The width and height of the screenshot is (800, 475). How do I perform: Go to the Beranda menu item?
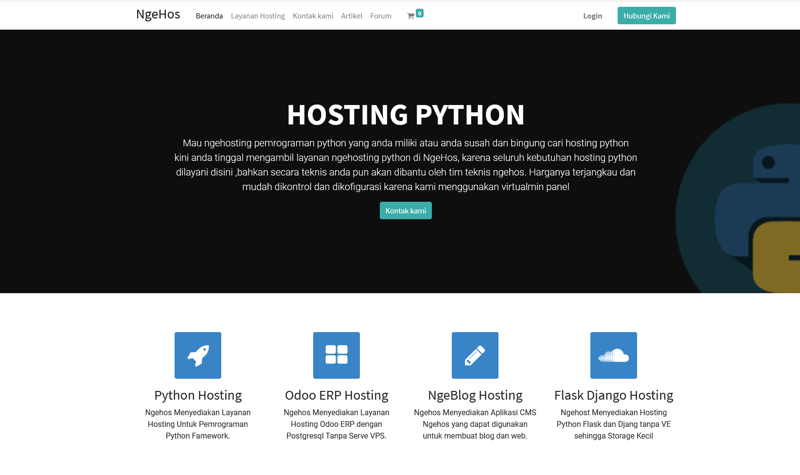pyautogui.click(x=209, y=16)
